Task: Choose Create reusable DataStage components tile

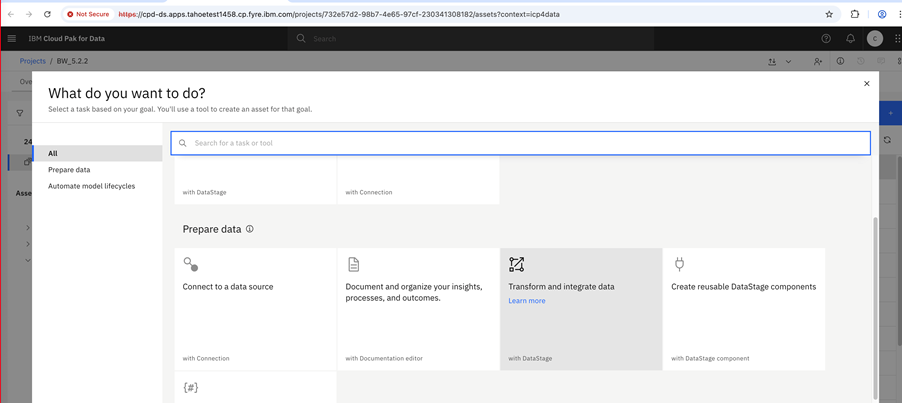Action: [x=744, y=309]
